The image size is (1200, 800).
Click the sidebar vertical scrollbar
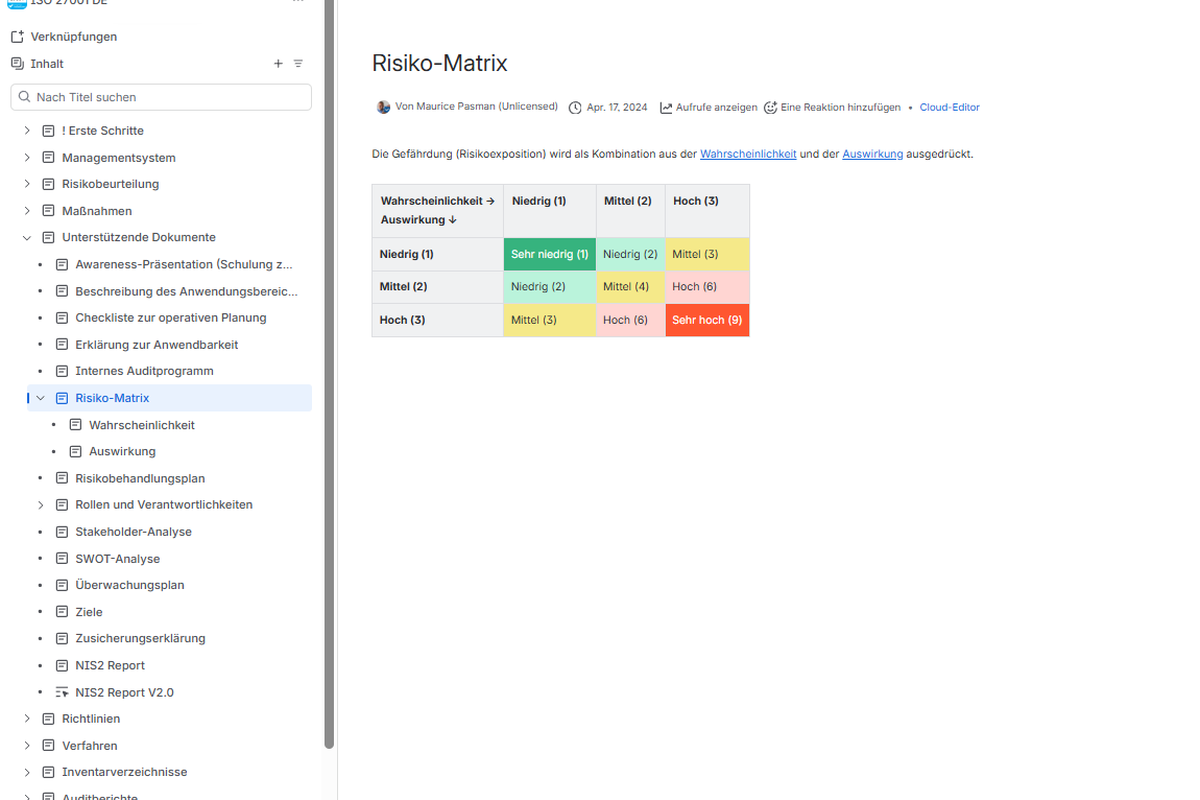click(330, 374)
